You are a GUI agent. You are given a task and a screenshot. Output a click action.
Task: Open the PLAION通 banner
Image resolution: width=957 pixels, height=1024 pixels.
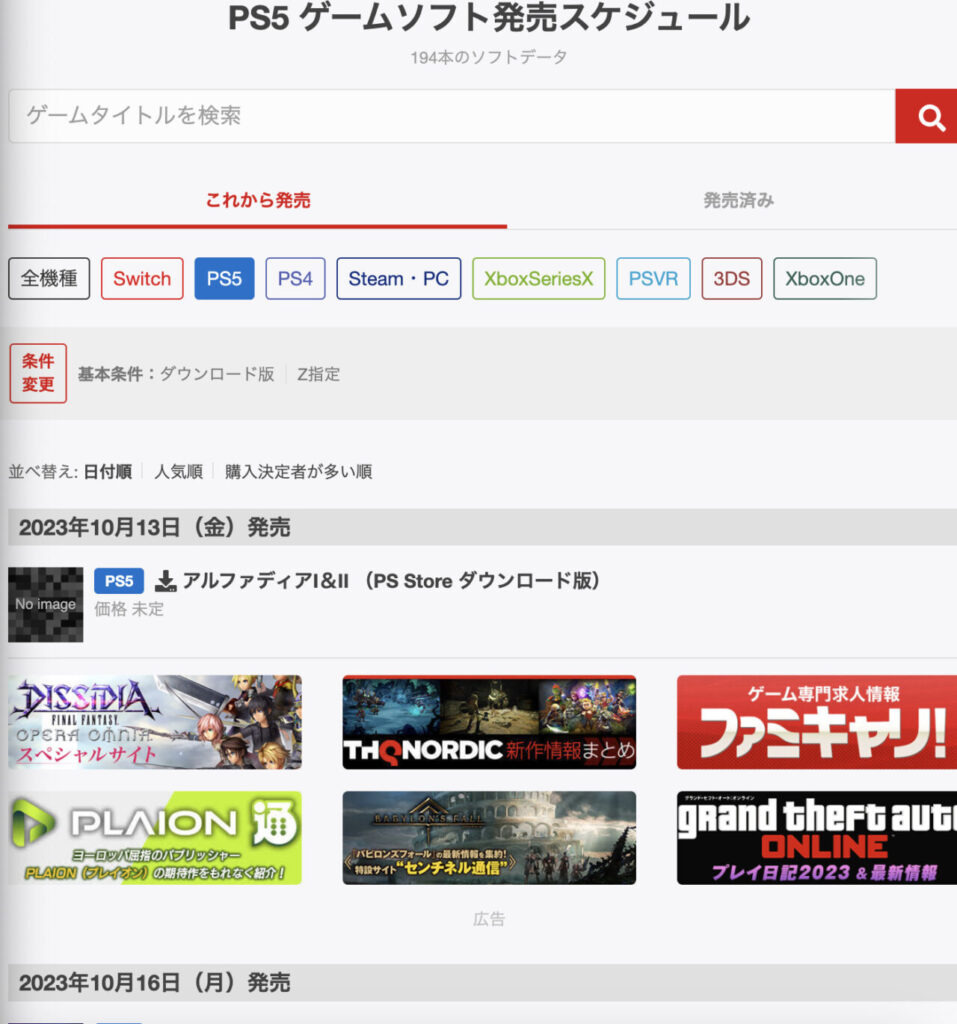click(155, 838)
